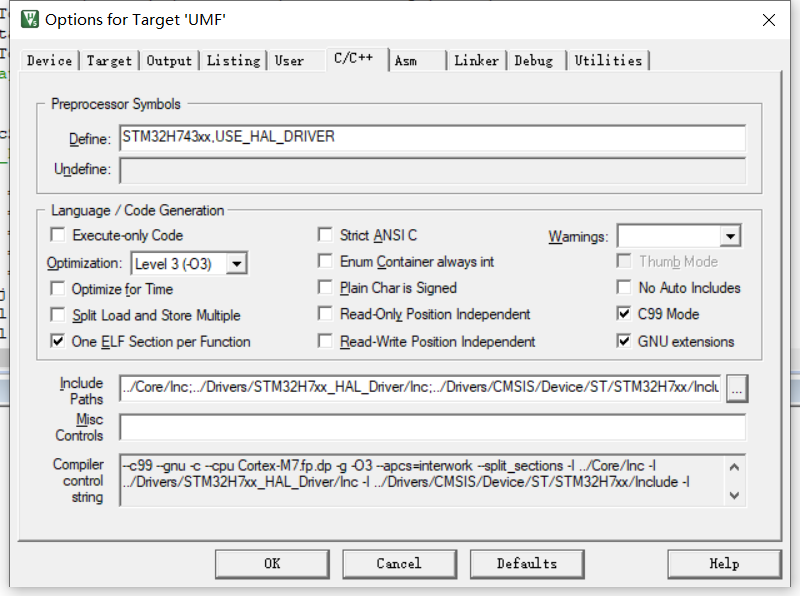Viewport: 800px width, 596px height.
Task: Open the Include Paths browse dialog
Action: click(x=737, y=389)
